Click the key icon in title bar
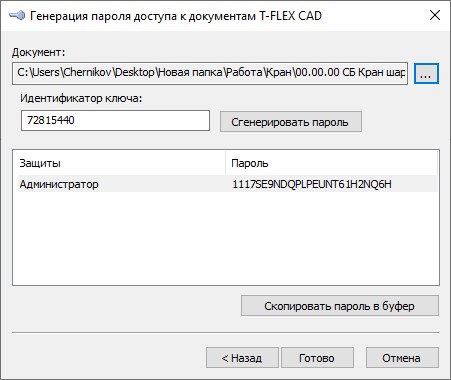Image resolution: width=451 pixels, height=380 pixels. point(17,15)
